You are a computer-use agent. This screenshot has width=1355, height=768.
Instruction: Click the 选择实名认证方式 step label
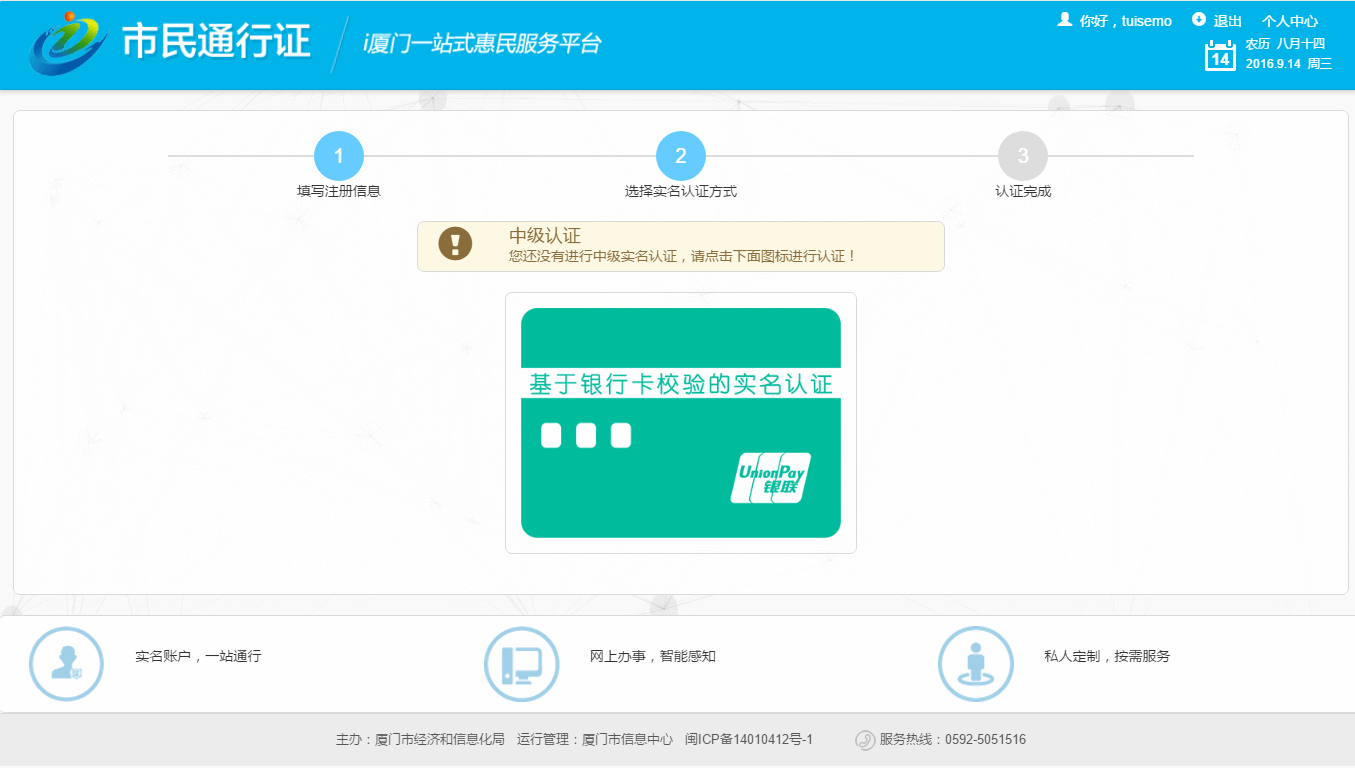[x=681, y=191]
